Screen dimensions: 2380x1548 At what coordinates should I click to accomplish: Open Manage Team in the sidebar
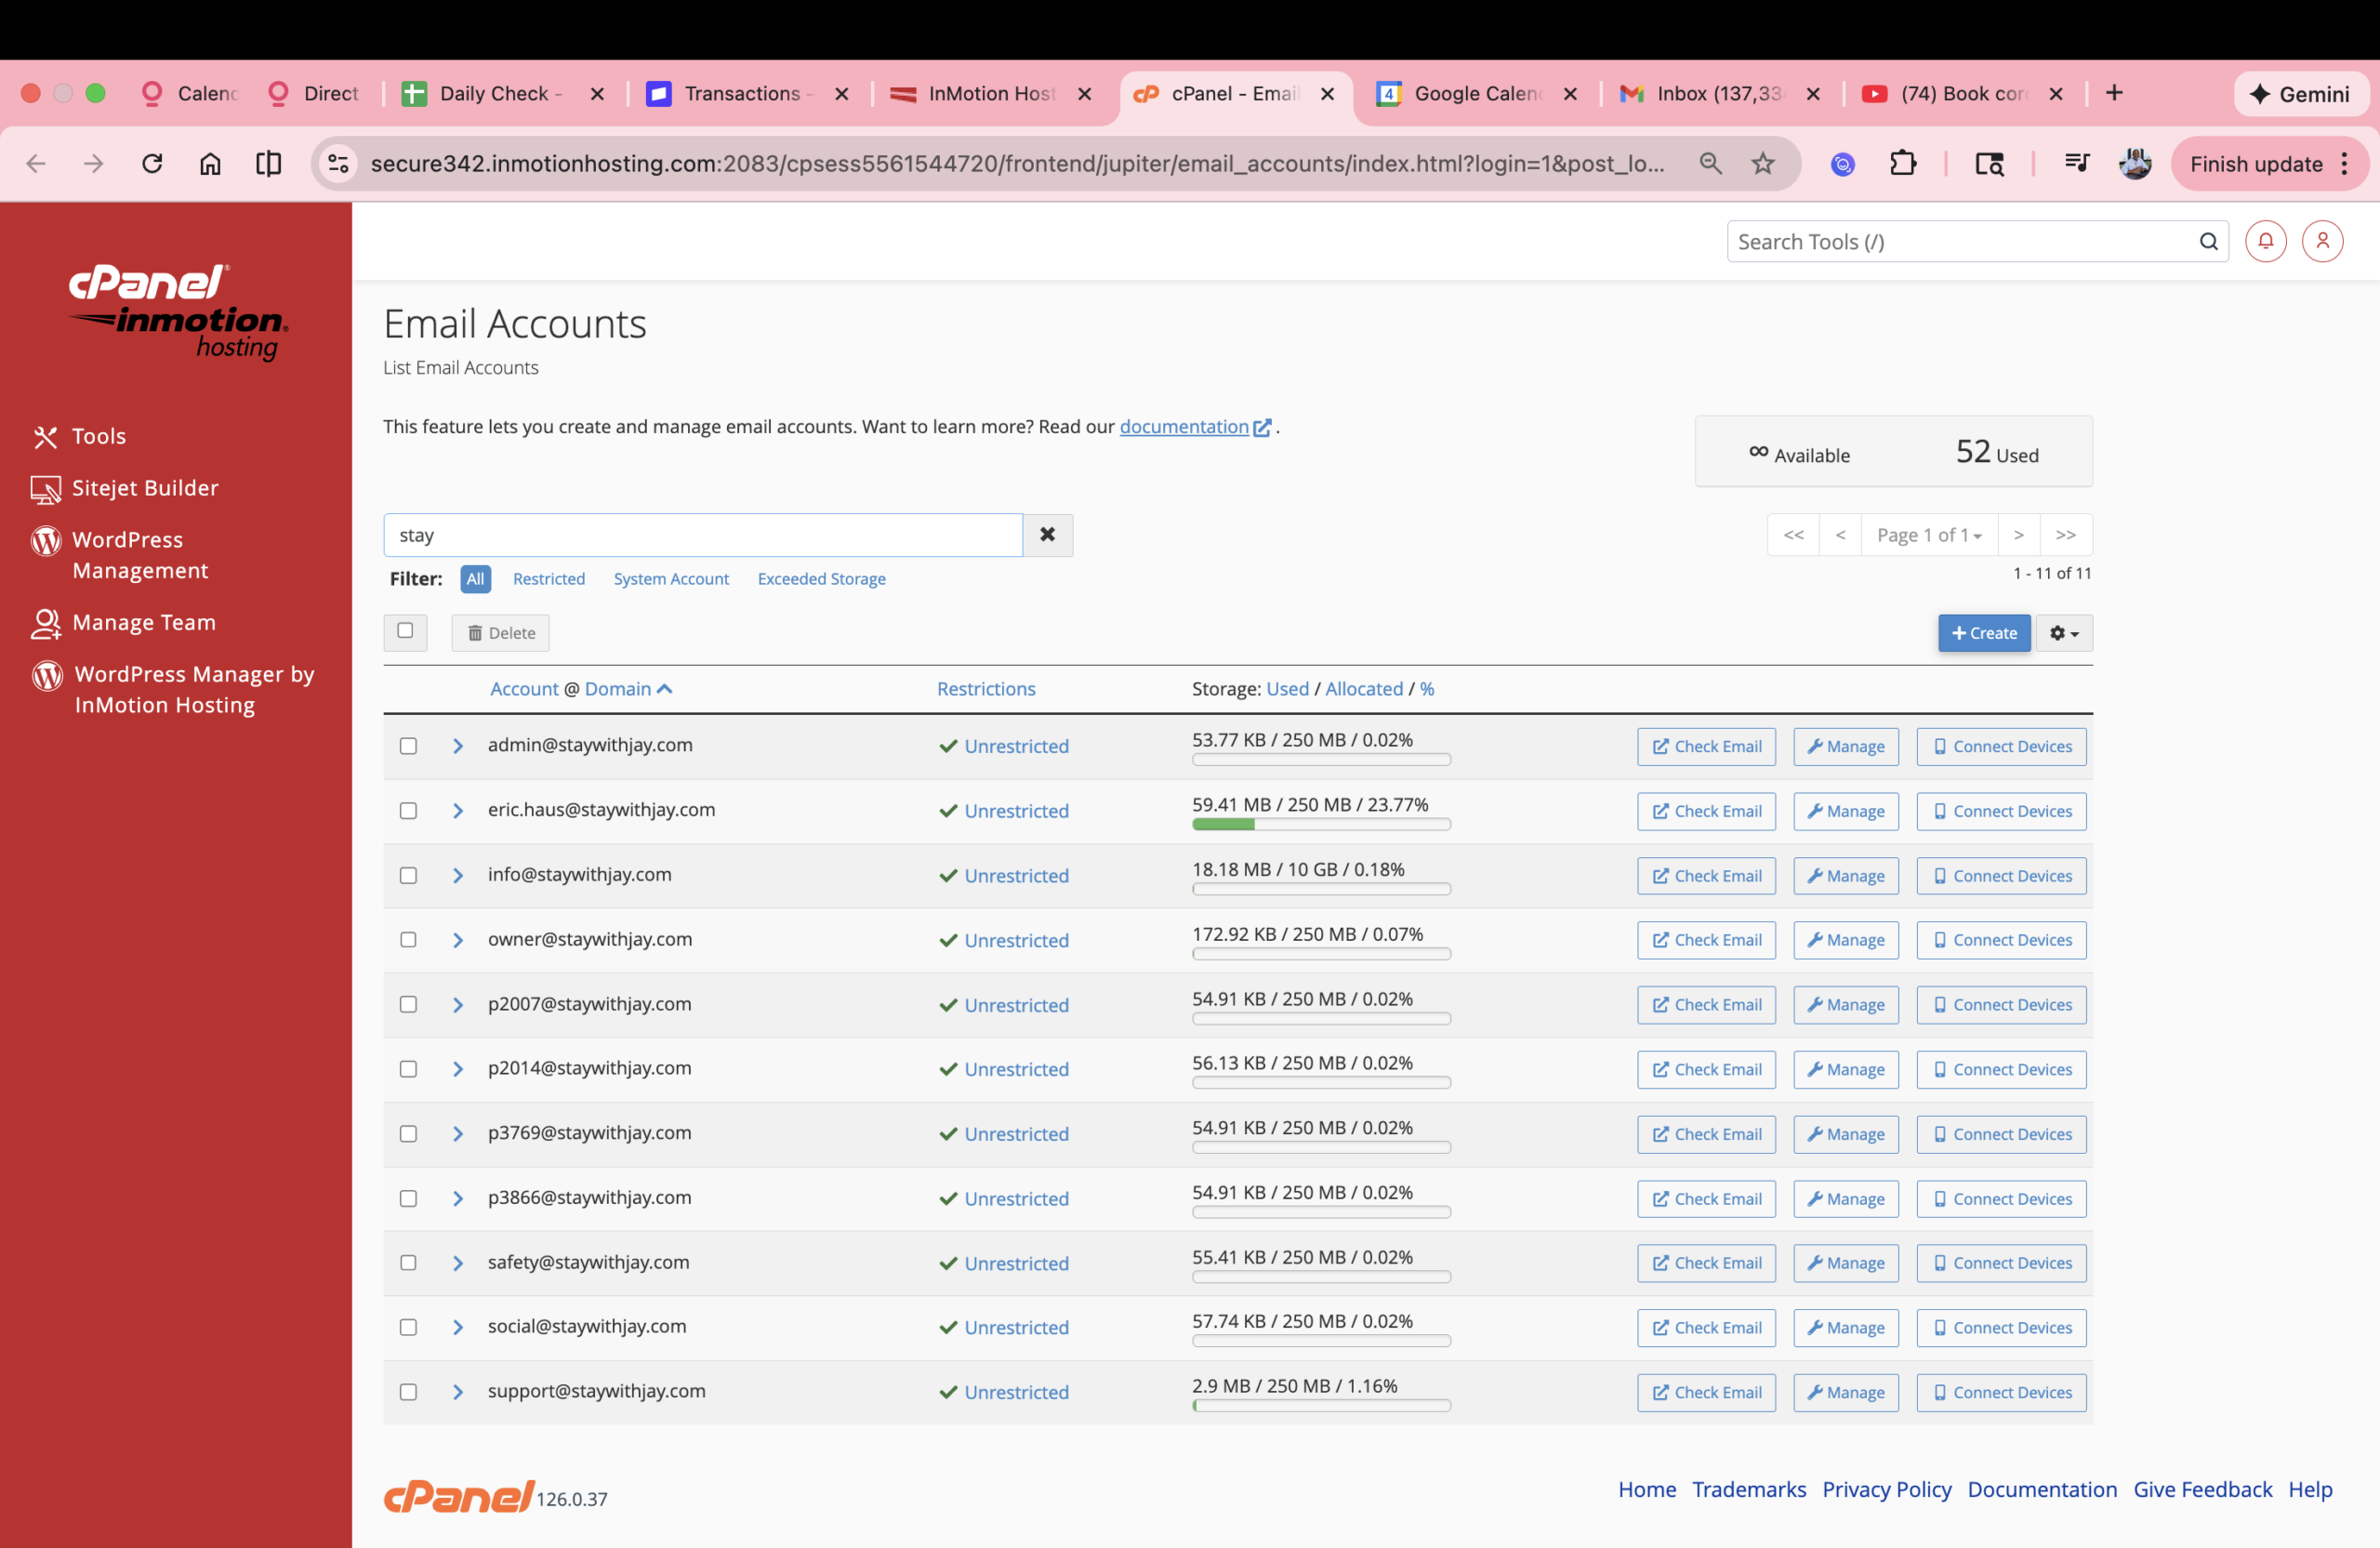click(143, 622)
